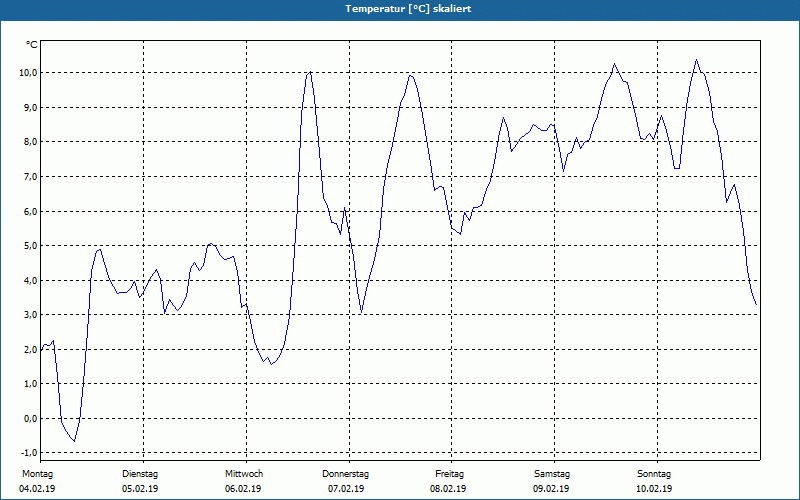
Task: Click the 3,0 y-axis label
Action: [31, 315]
